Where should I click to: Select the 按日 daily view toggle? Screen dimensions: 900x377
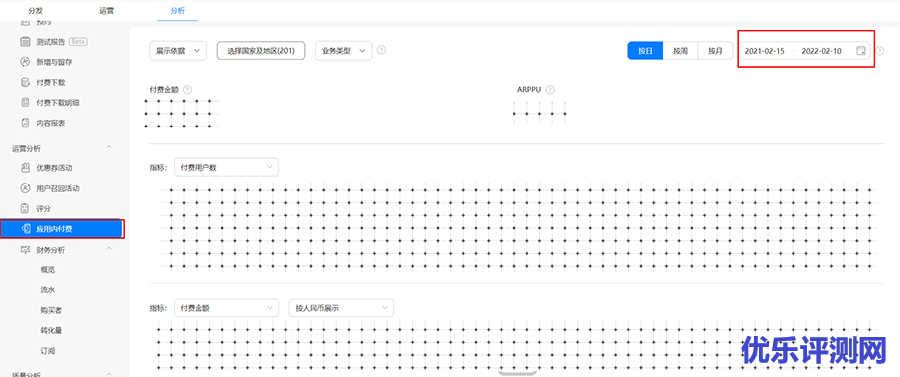click(645, 50)
